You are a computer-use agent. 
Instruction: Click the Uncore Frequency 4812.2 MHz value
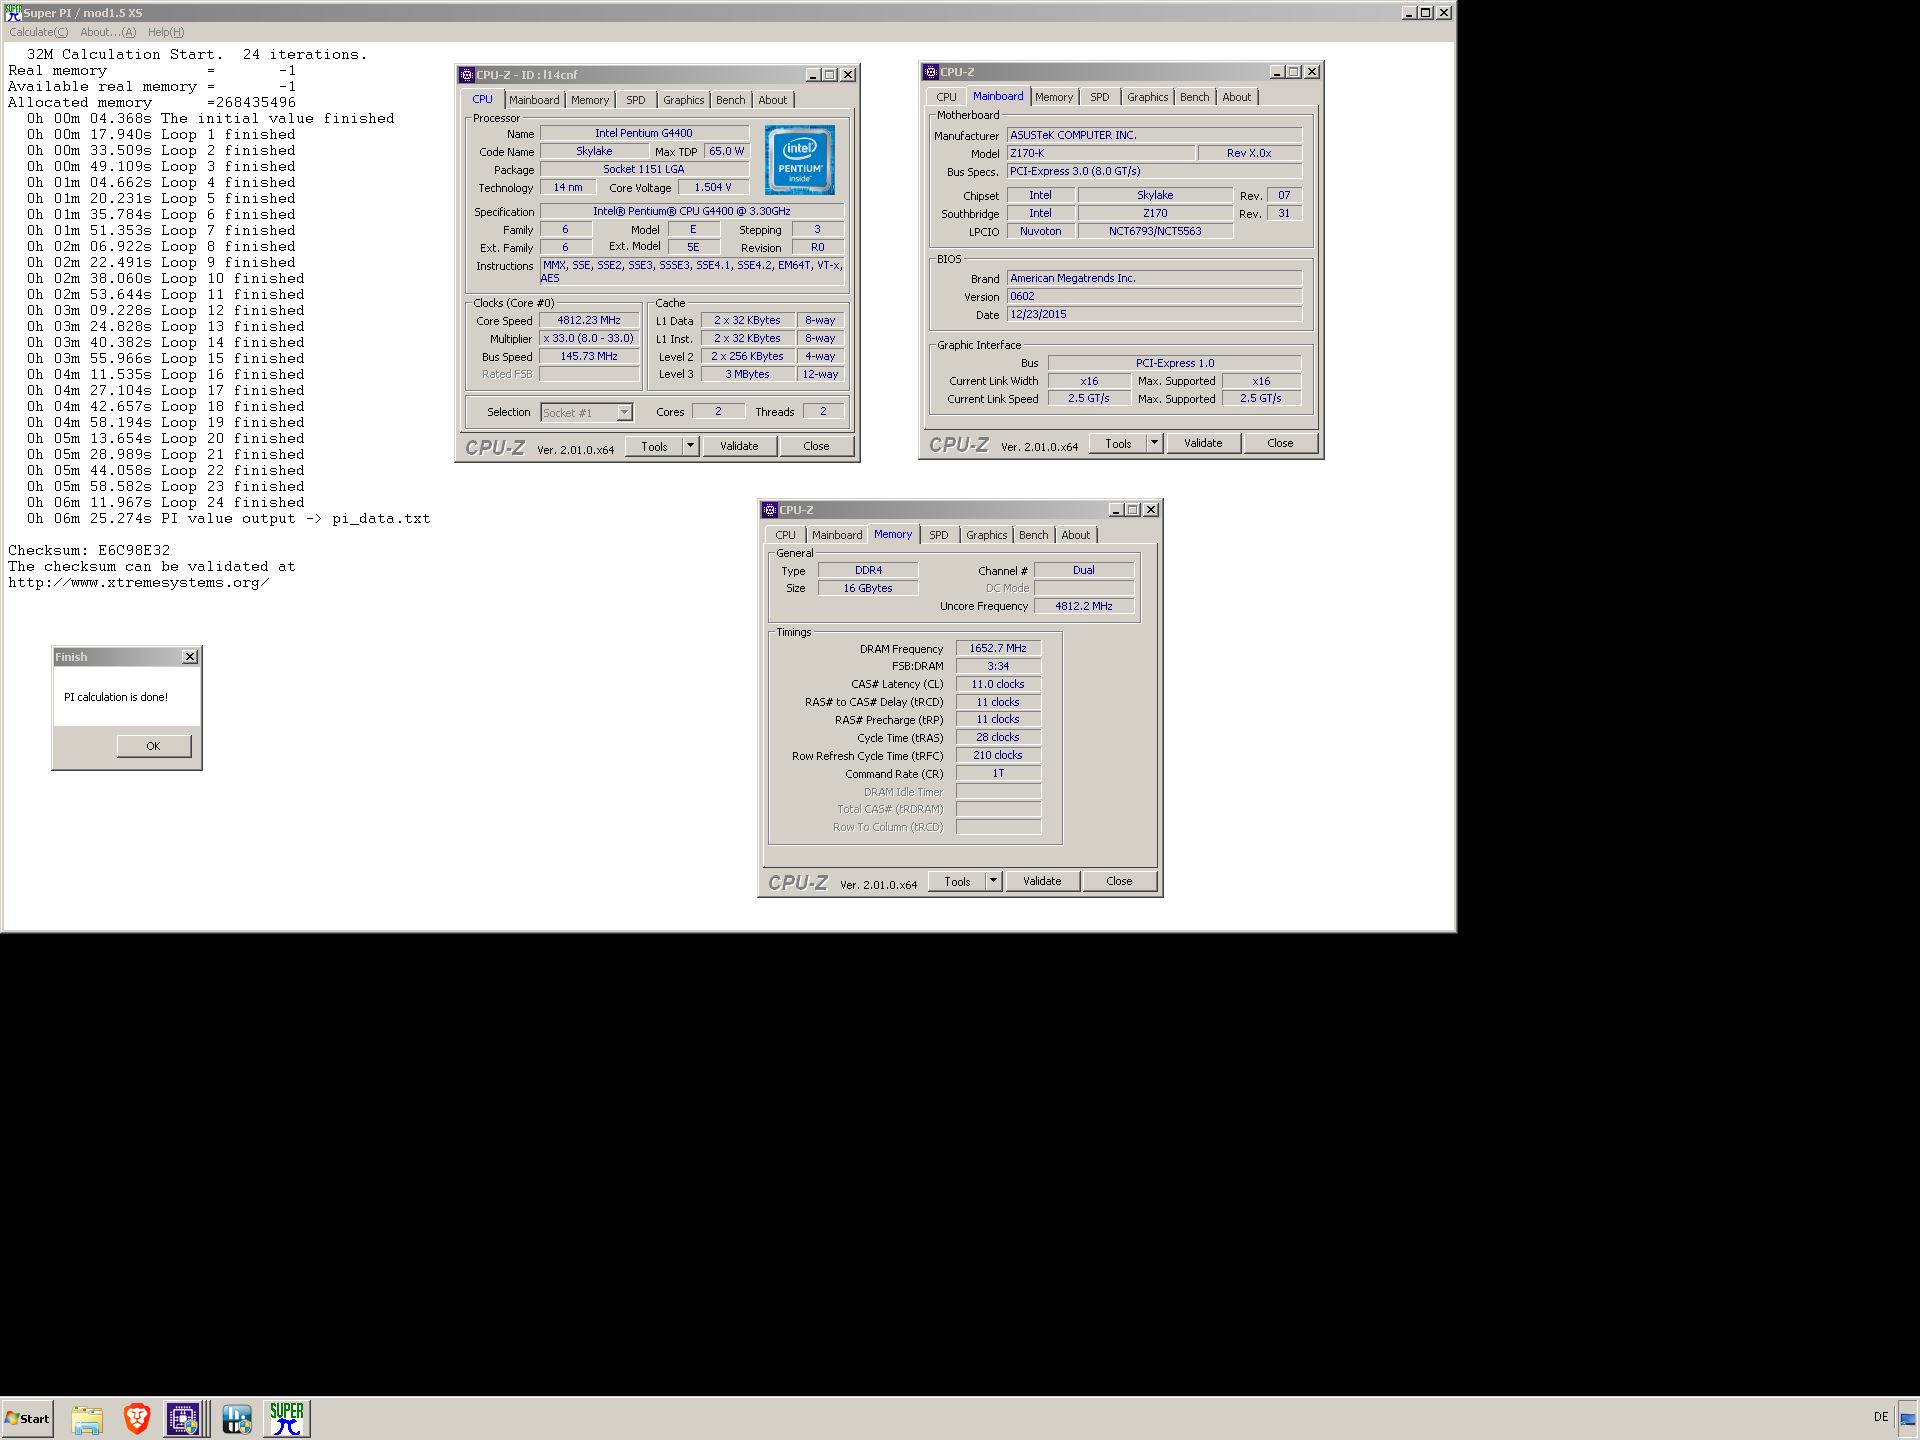(1084, 606)
